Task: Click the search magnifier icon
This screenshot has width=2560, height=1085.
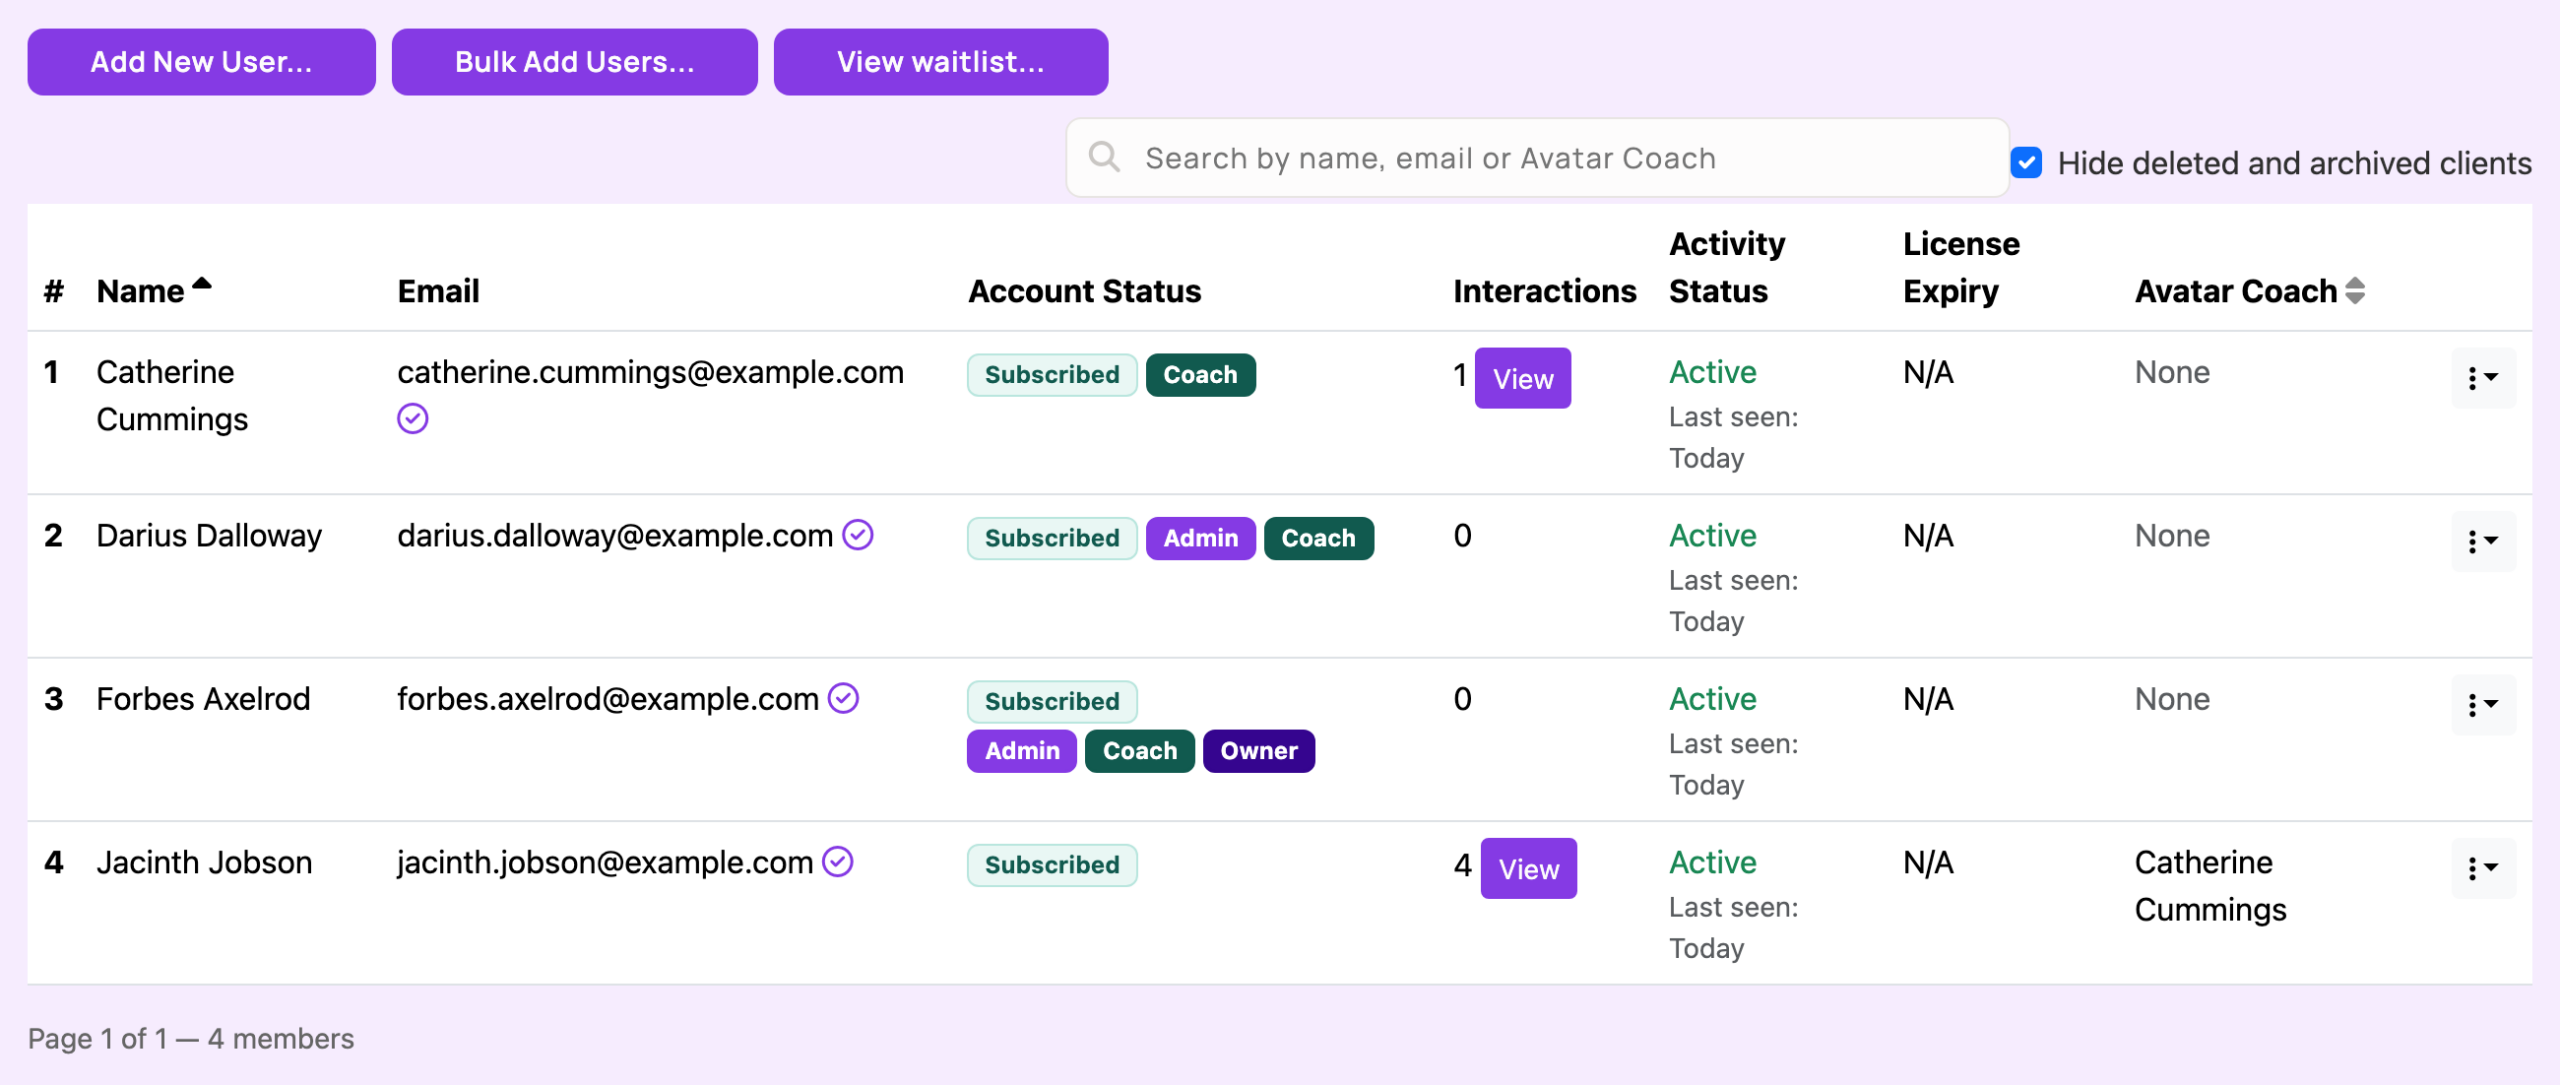Action: pyautogui.click(x=1104, y=157)
